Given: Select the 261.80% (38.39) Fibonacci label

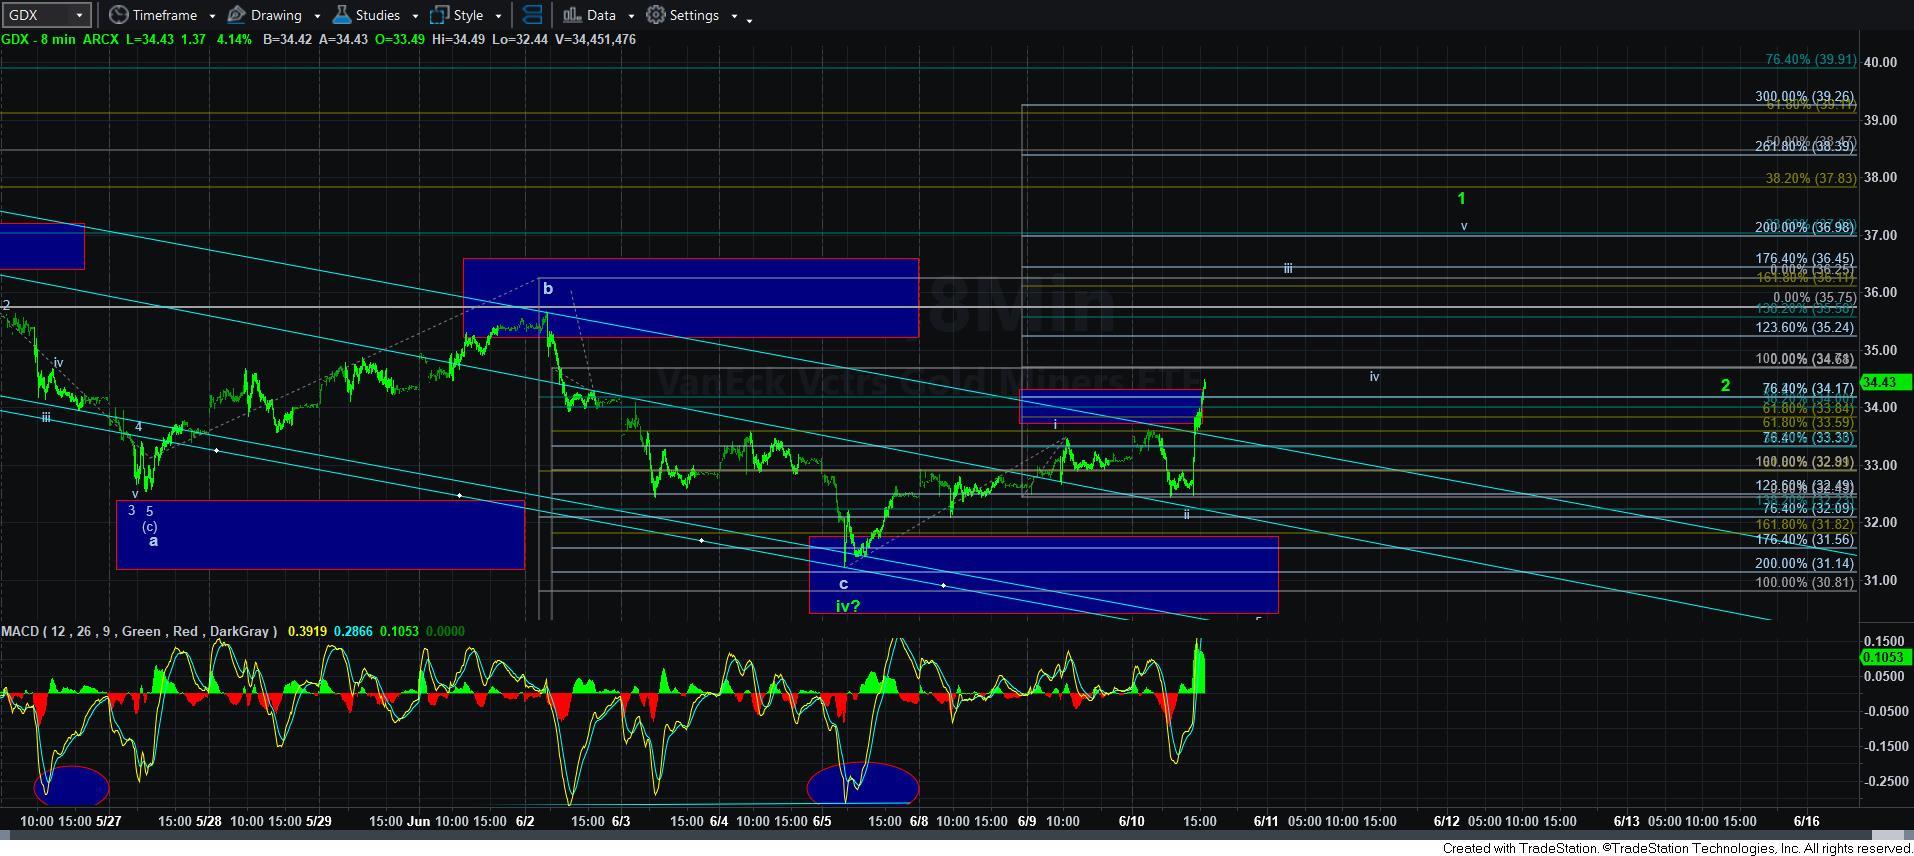Looking at the screenshot, I should tap(1805, 146).
